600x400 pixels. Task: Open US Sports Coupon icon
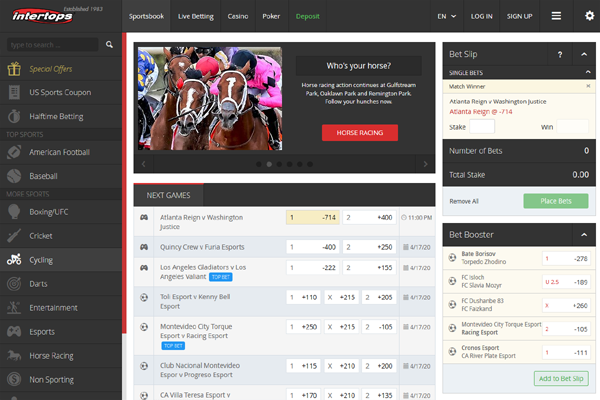tap(14, 93)
